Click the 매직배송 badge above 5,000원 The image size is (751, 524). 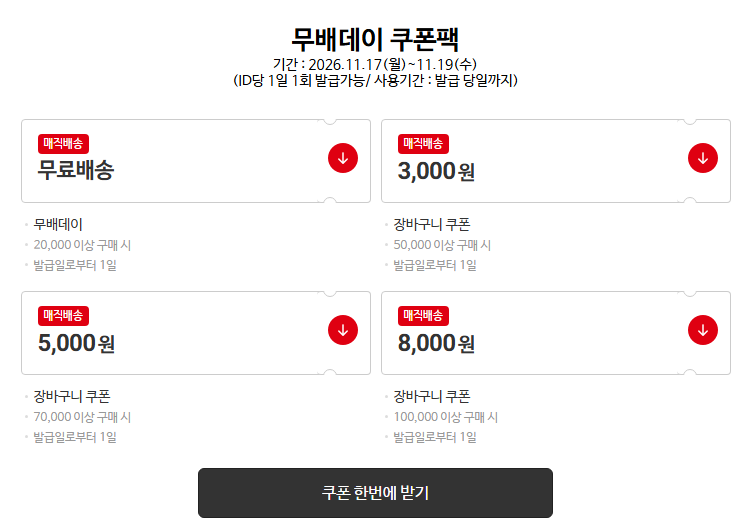coord(64,316)
